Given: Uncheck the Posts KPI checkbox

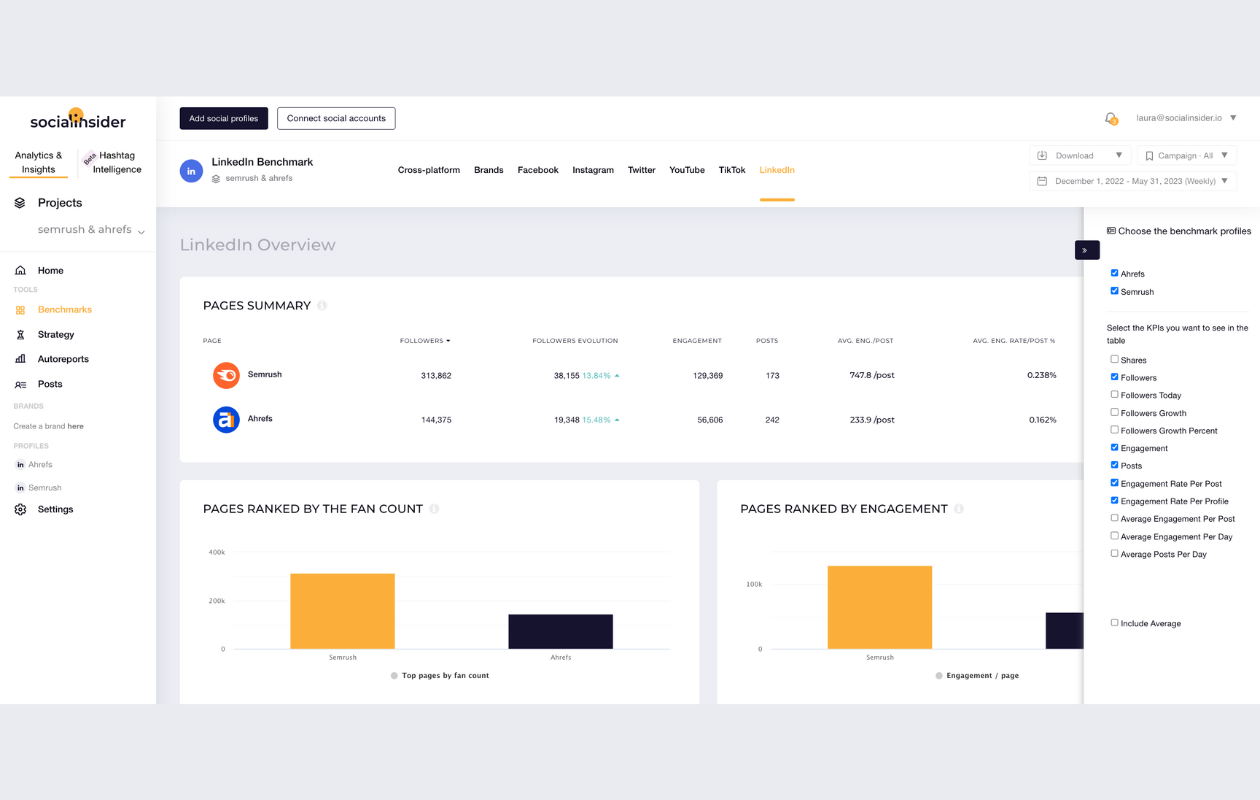Looking at the screenshot, I should coord(1114,465).
